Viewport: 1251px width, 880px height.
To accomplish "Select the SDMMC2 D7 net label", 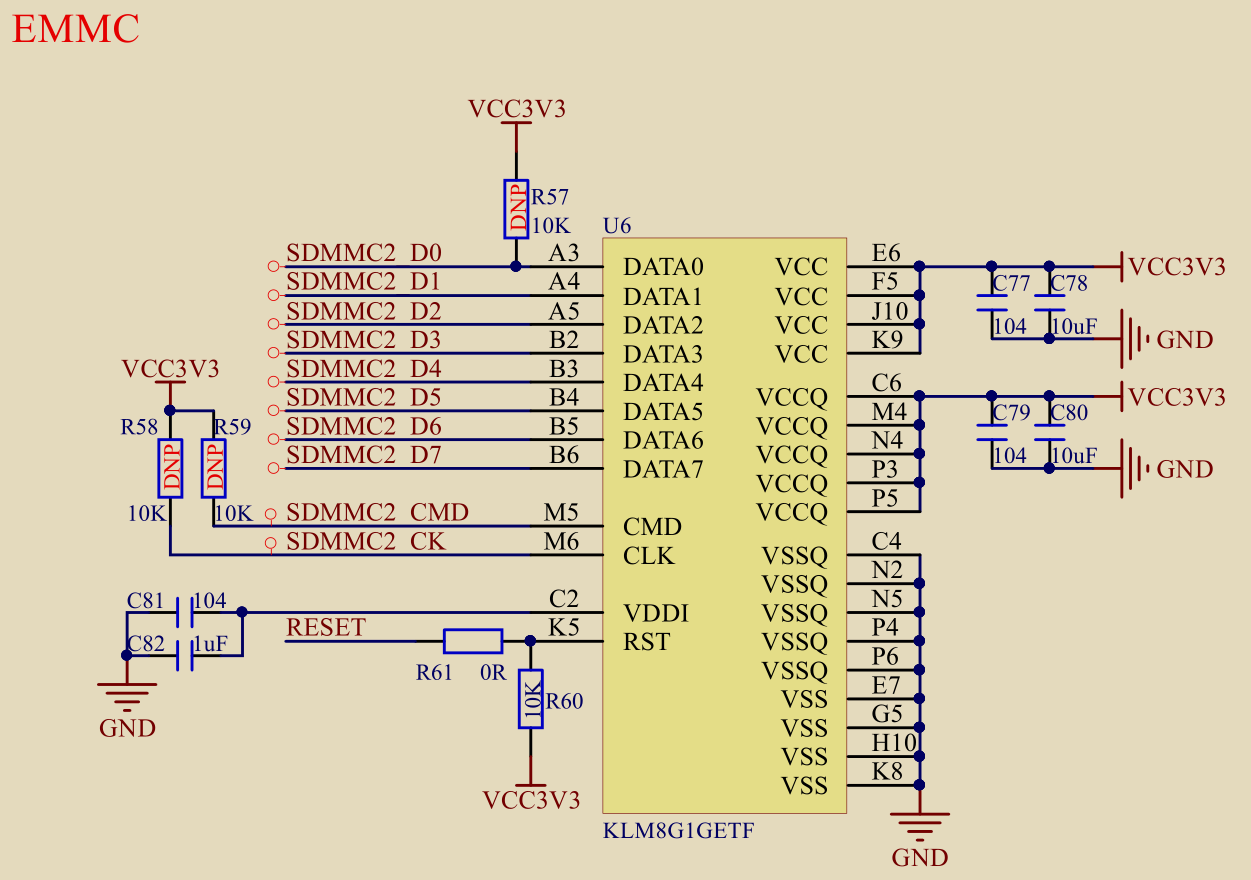I will 364,455.
